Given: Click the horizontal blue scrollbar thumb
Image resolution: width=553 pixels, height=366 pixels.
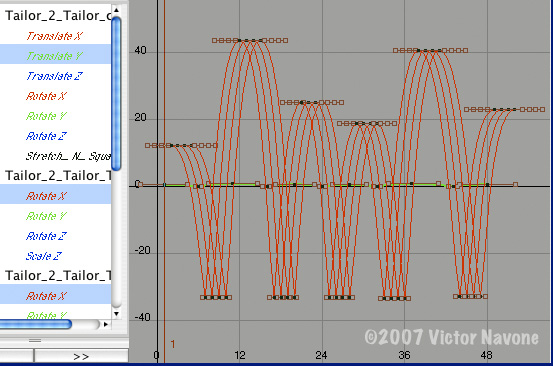Looking at the screenshot, I should 35,324.
